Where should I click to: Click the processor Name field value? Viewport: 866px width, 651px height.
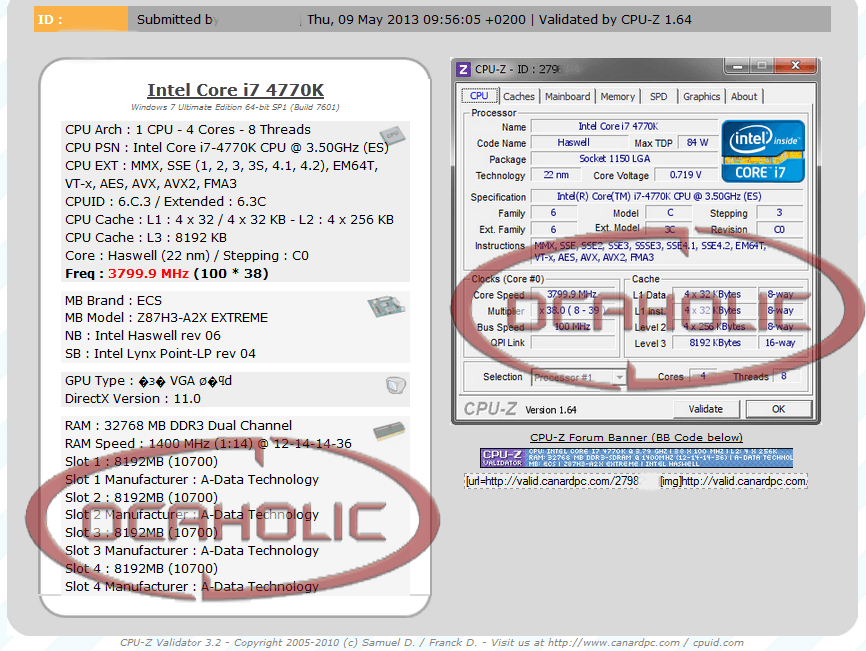(624, 126)
